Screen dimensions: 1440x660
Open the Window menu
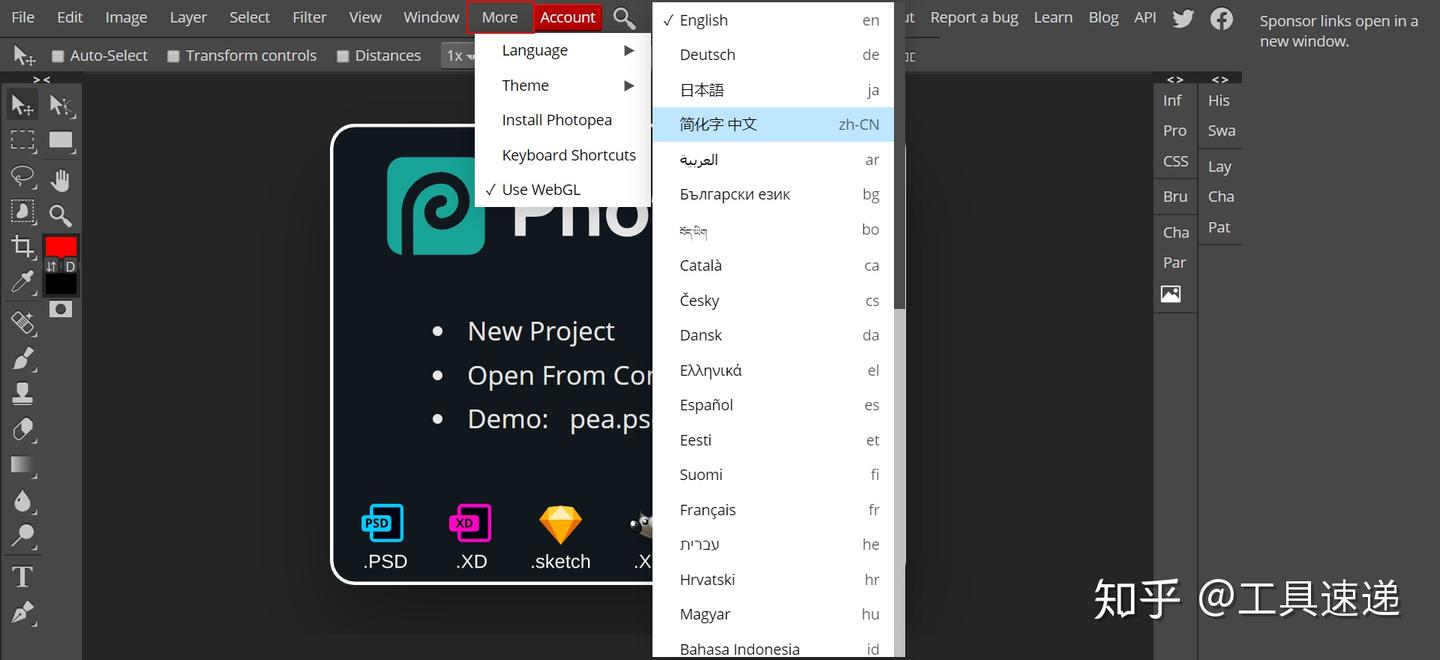tap(431, 17)
